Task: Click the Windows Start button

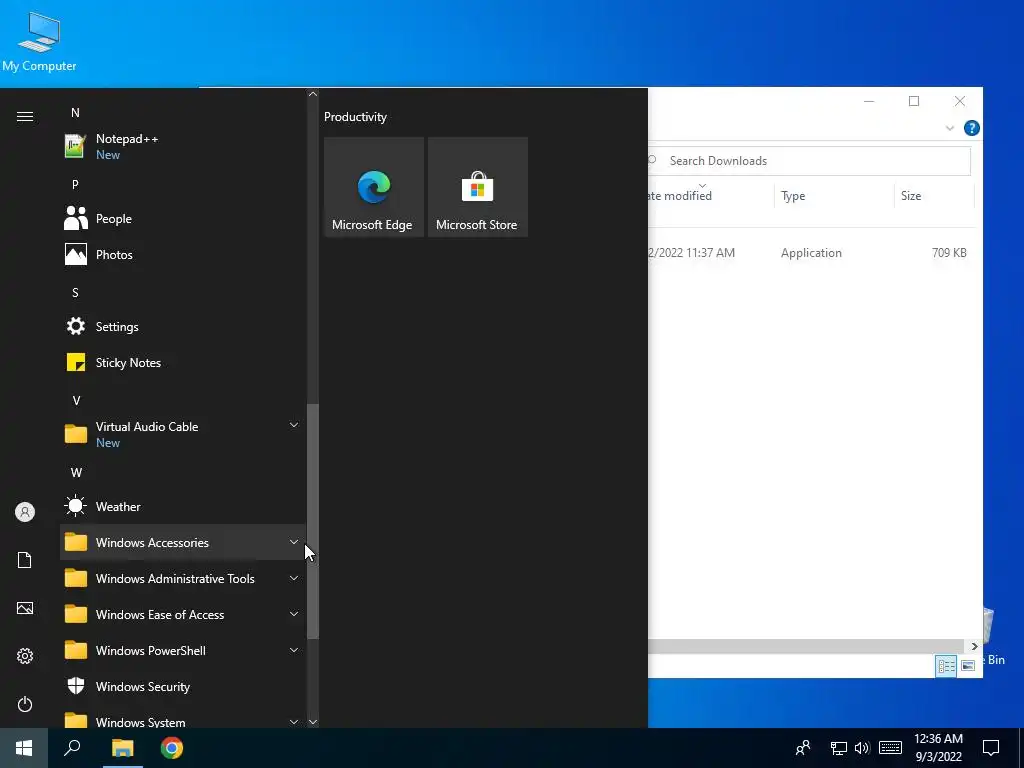Action: pos(24,748)
